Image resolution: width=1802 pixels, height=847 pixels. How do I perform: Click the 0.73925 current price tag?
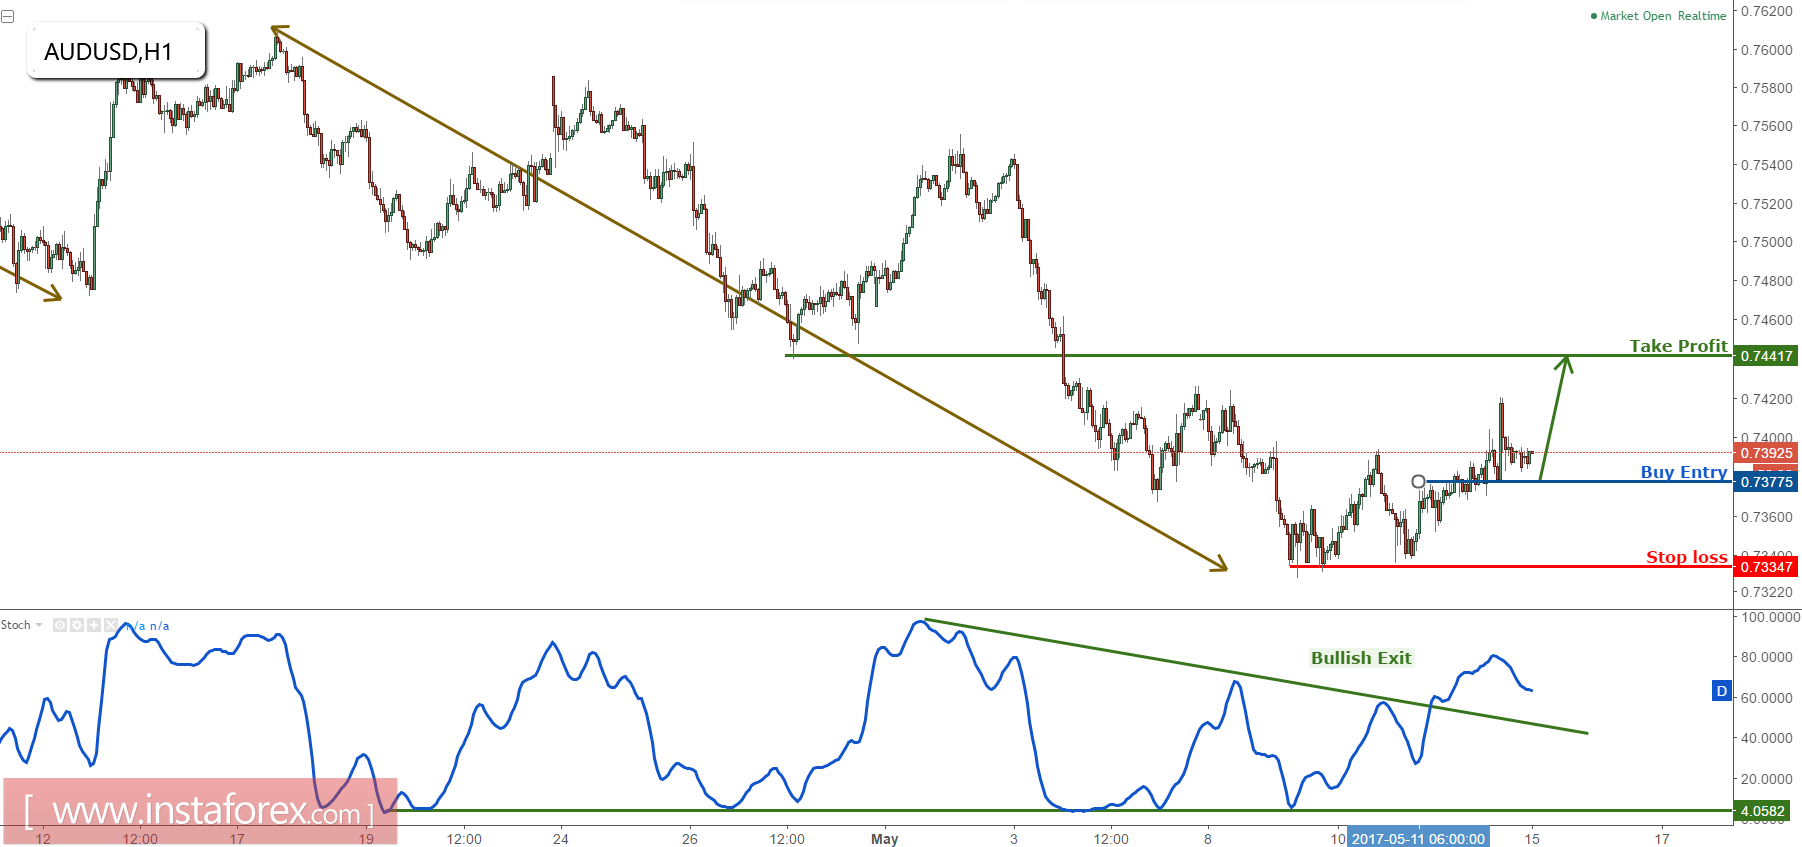(x=1766, y=453)
